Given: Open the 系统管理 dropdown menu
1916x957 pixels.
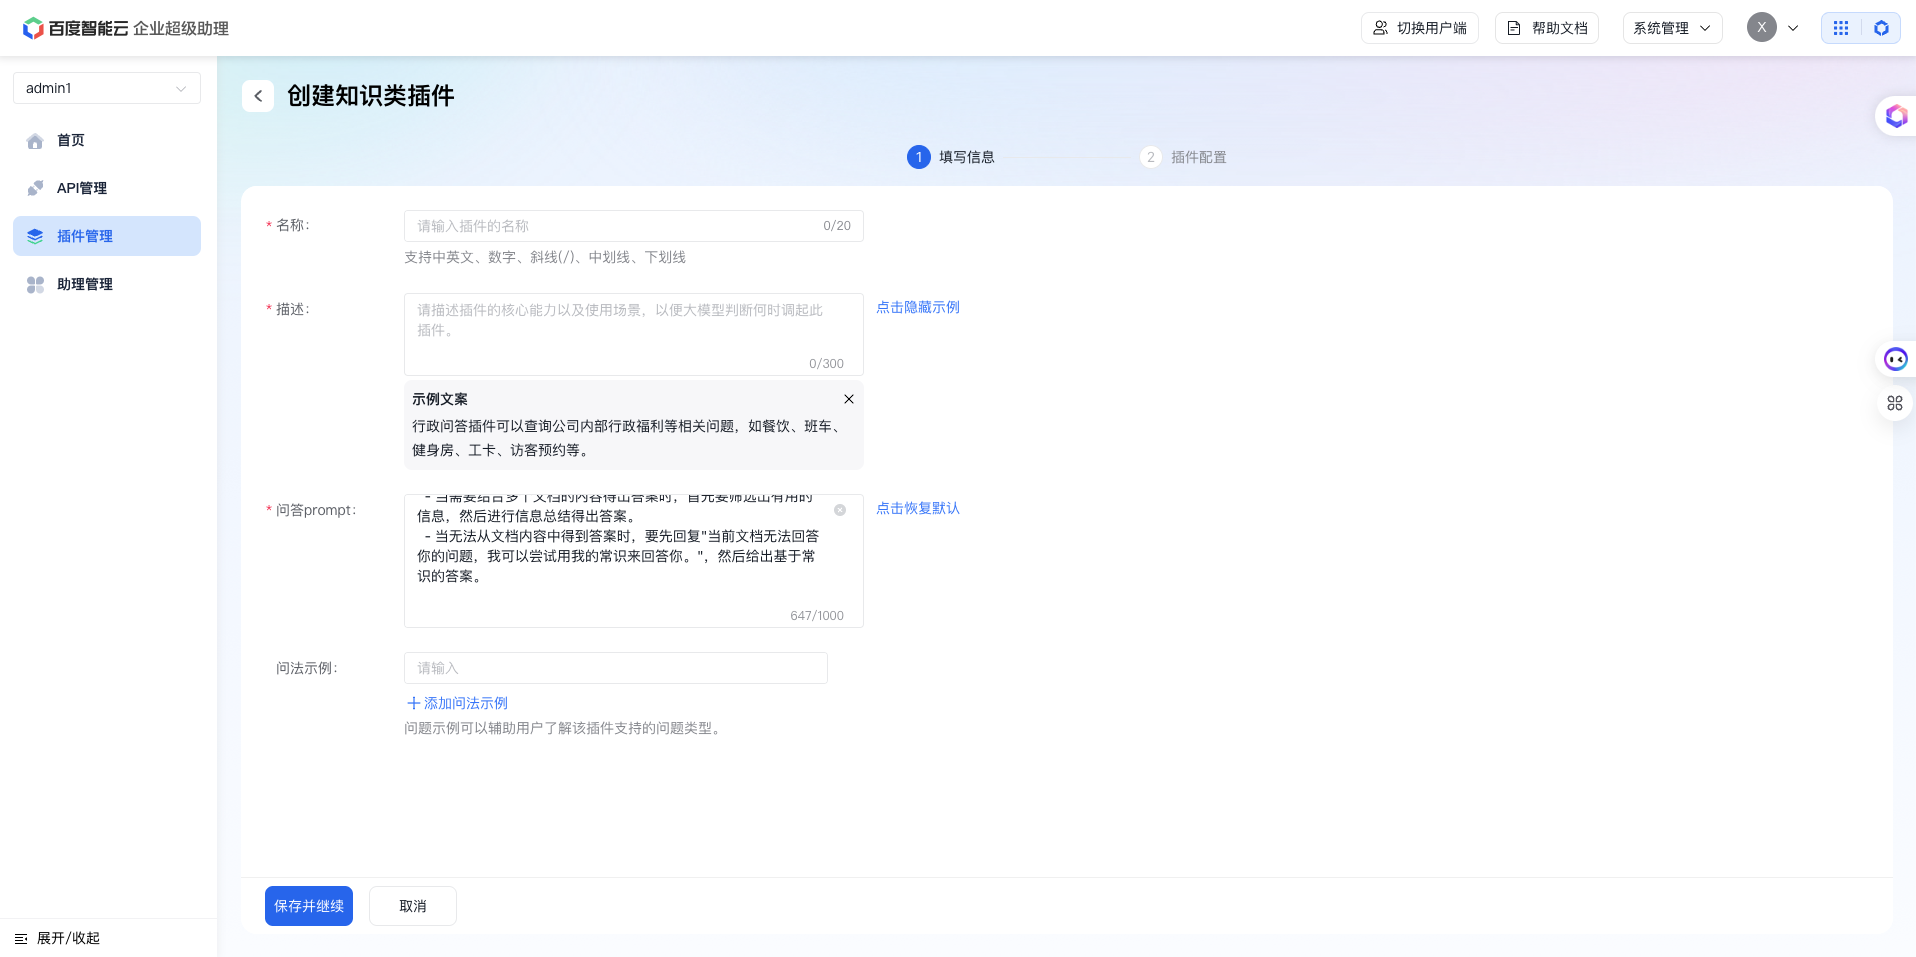Looking at the screenshot, I should pos(1672,28).
